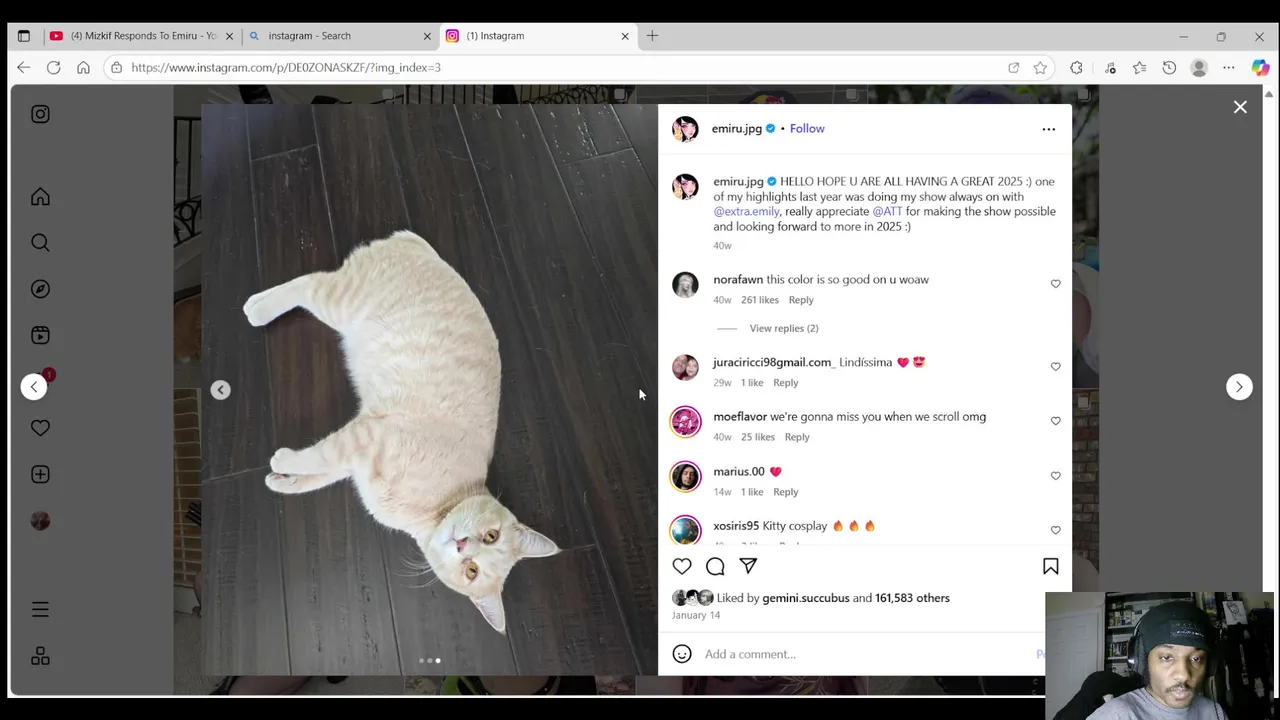Like juraciricci98gmail.com_ comment

point(1055,367)
